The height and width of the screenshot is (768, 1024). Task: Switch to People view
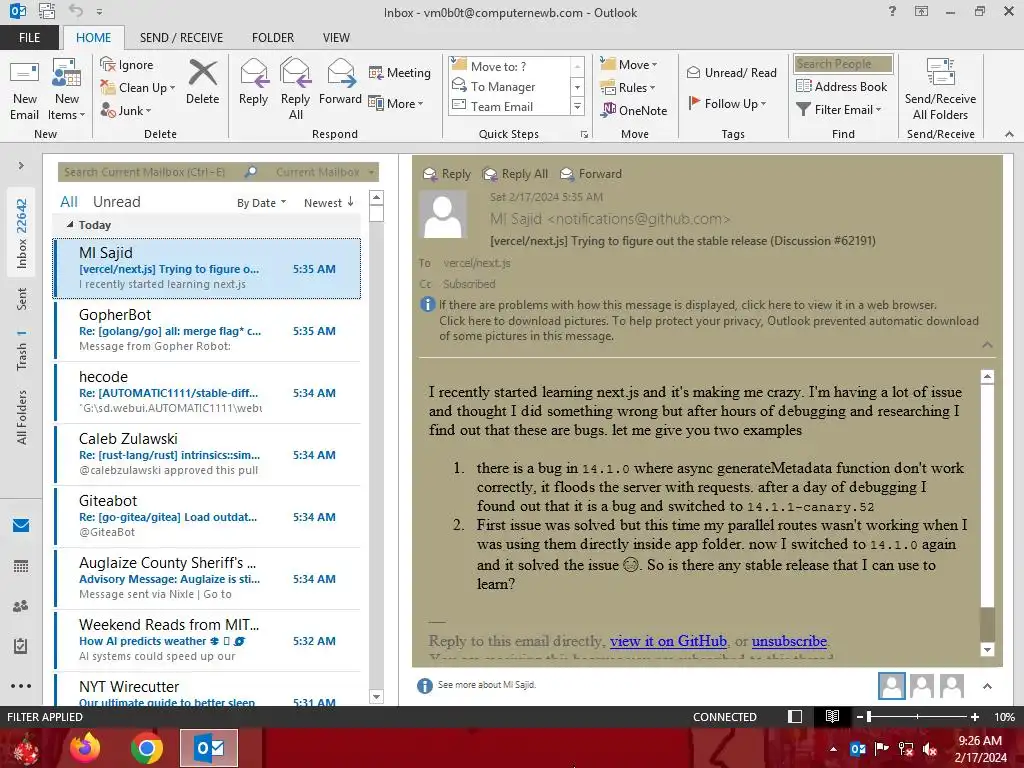click(x=21, y=606)
